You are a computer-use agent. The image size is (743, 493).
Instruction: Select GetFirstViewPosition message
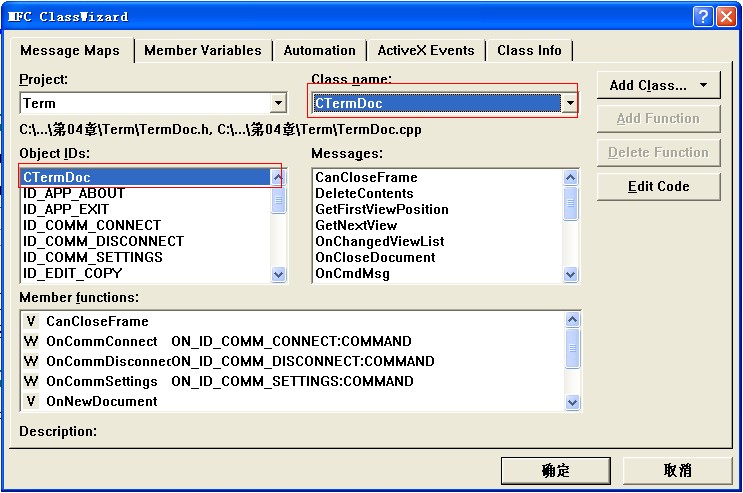[438, 209]
